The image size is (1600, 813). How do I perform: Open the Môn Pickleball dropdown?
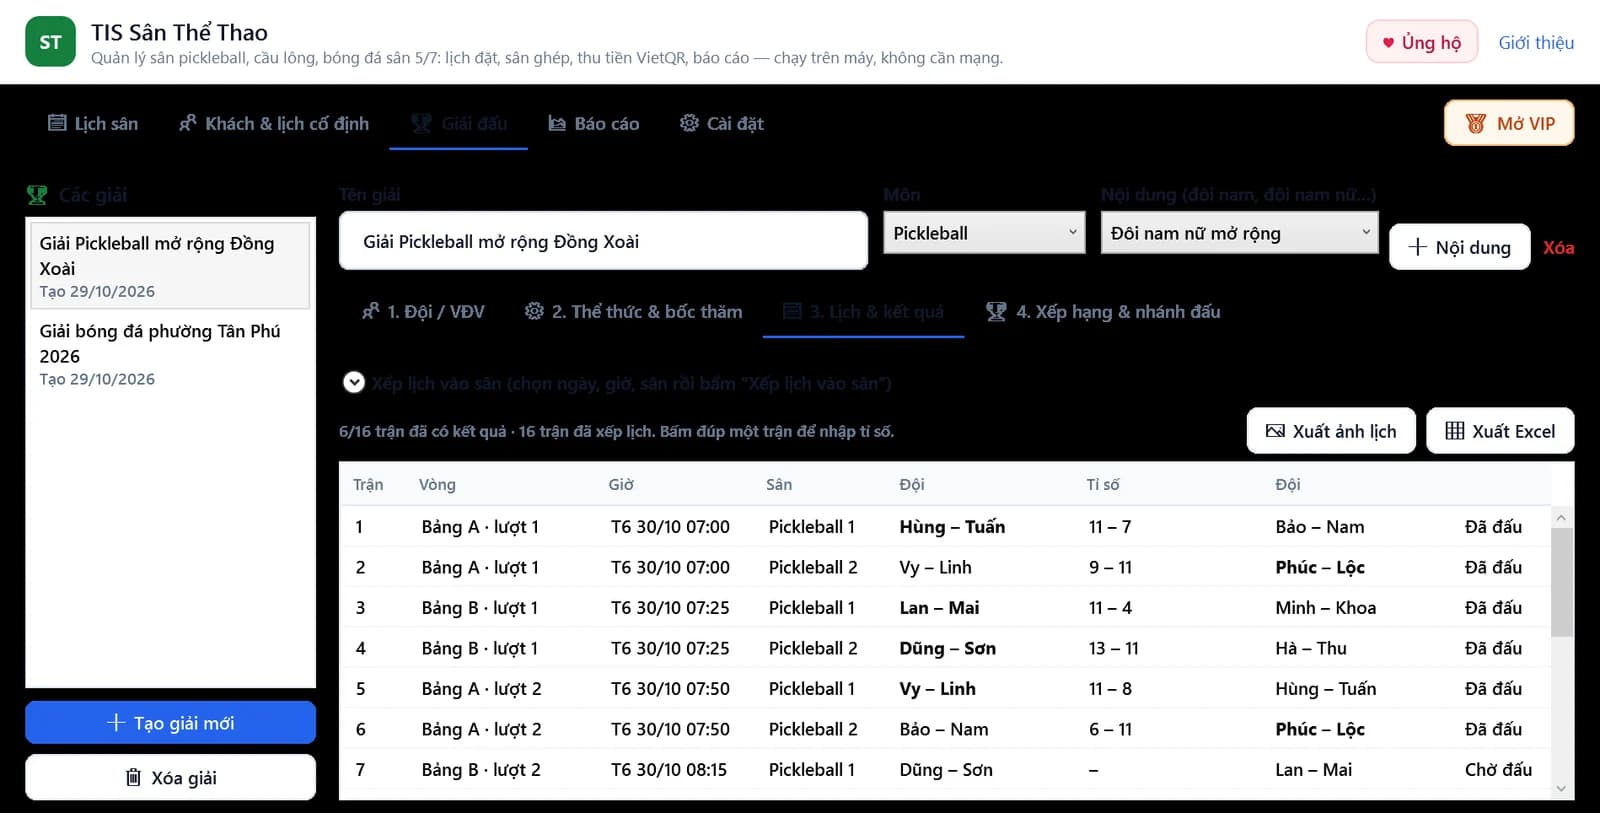click(x=984, y=233)
